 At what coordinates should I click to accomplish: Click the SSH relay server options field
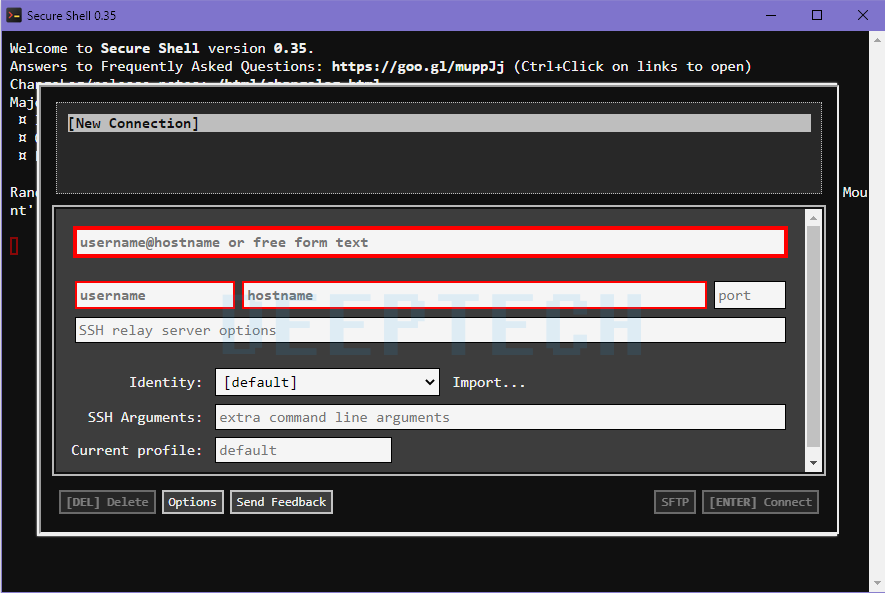430,330
